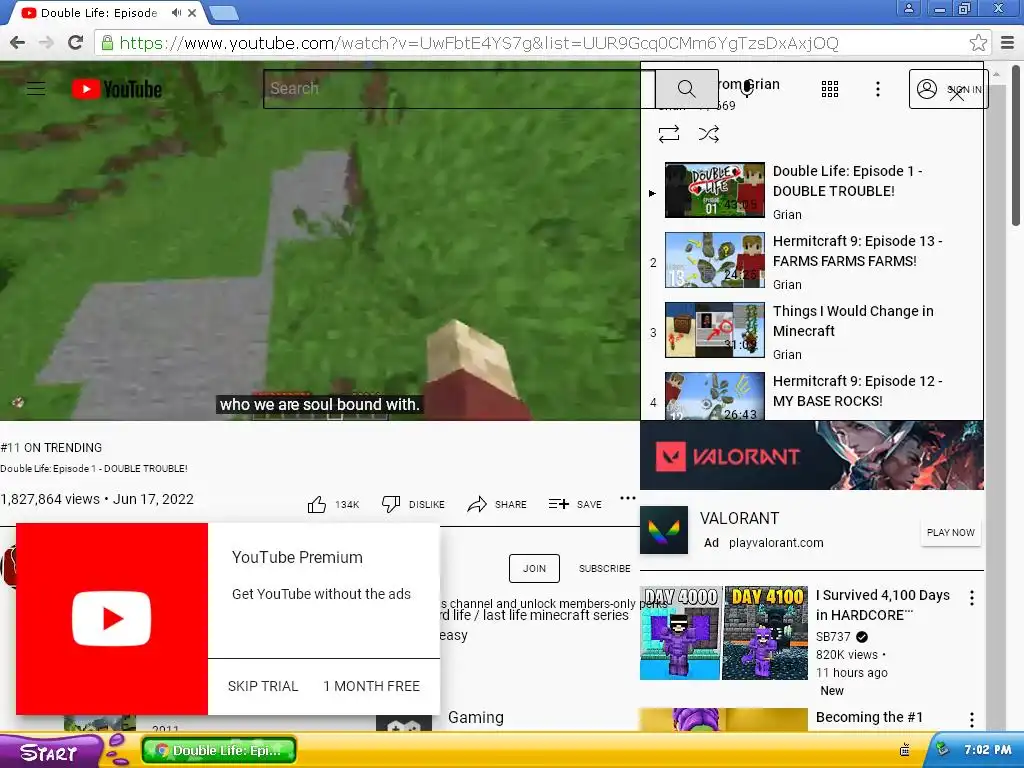Open the YouTube apps grid icon
The height and width of the screenshot is (768, 1024).
click(x=829, y=89)
